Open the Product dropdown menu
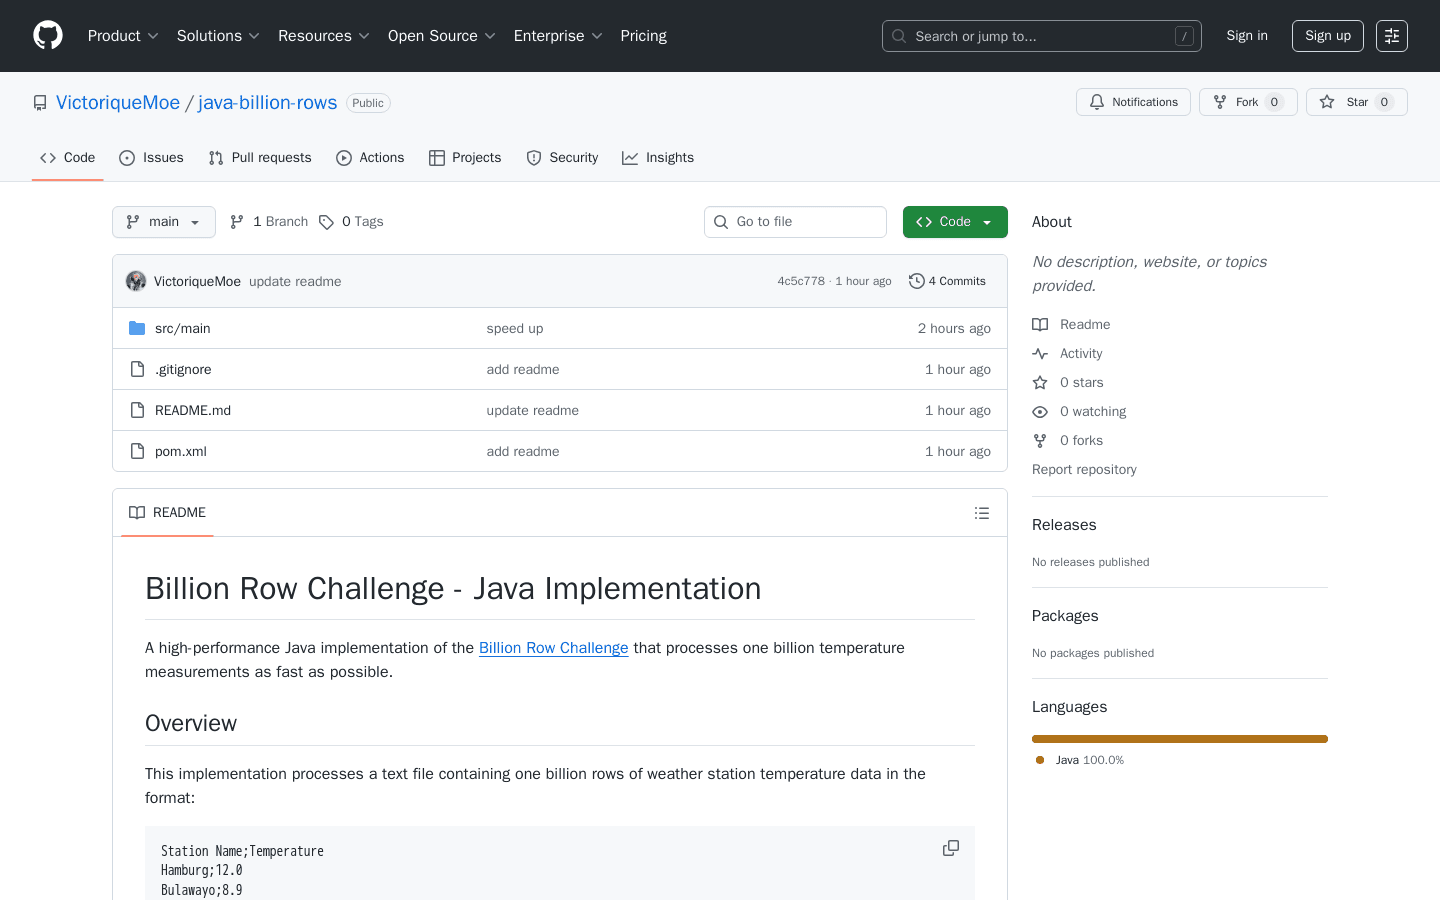1440x900 pixels. click(x=122, y=35)
